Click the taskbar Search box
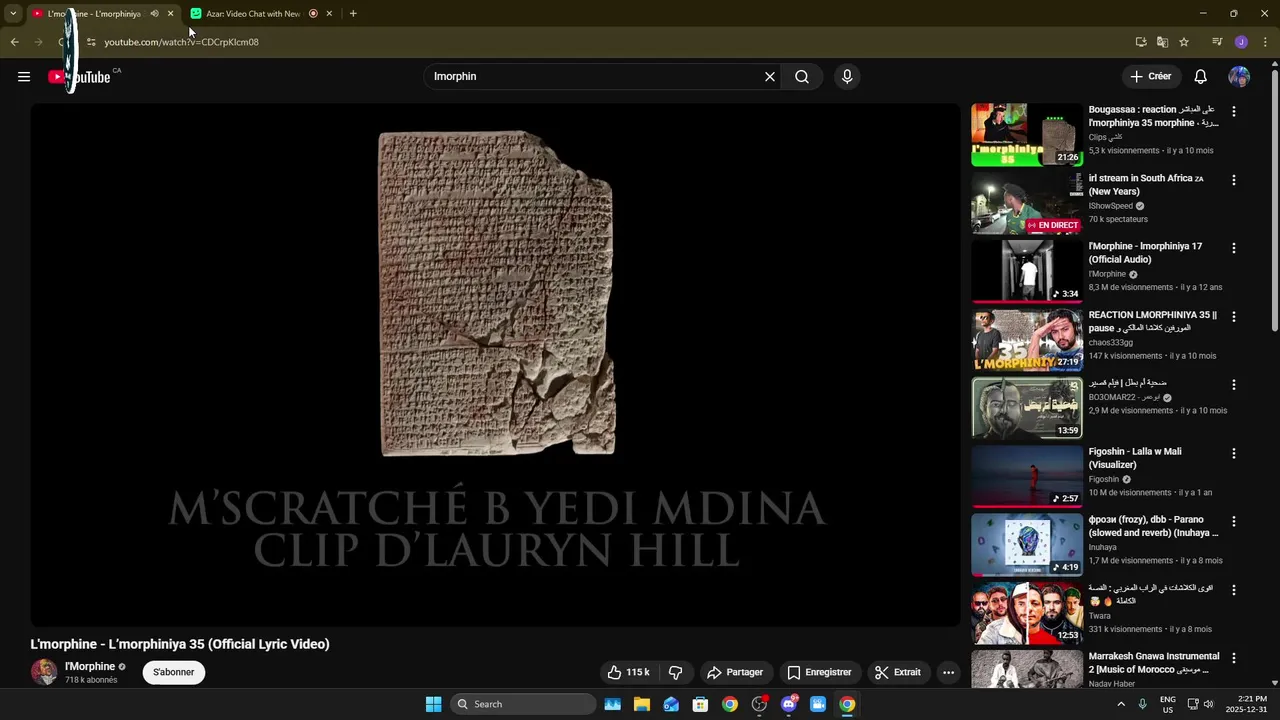 [523, 704]
